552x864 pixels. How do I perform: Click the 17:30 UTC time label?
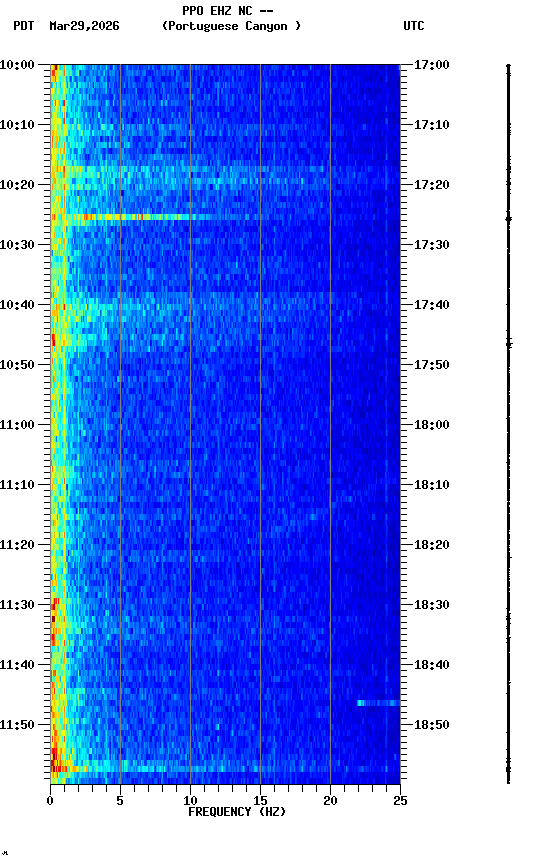point(431,245)
